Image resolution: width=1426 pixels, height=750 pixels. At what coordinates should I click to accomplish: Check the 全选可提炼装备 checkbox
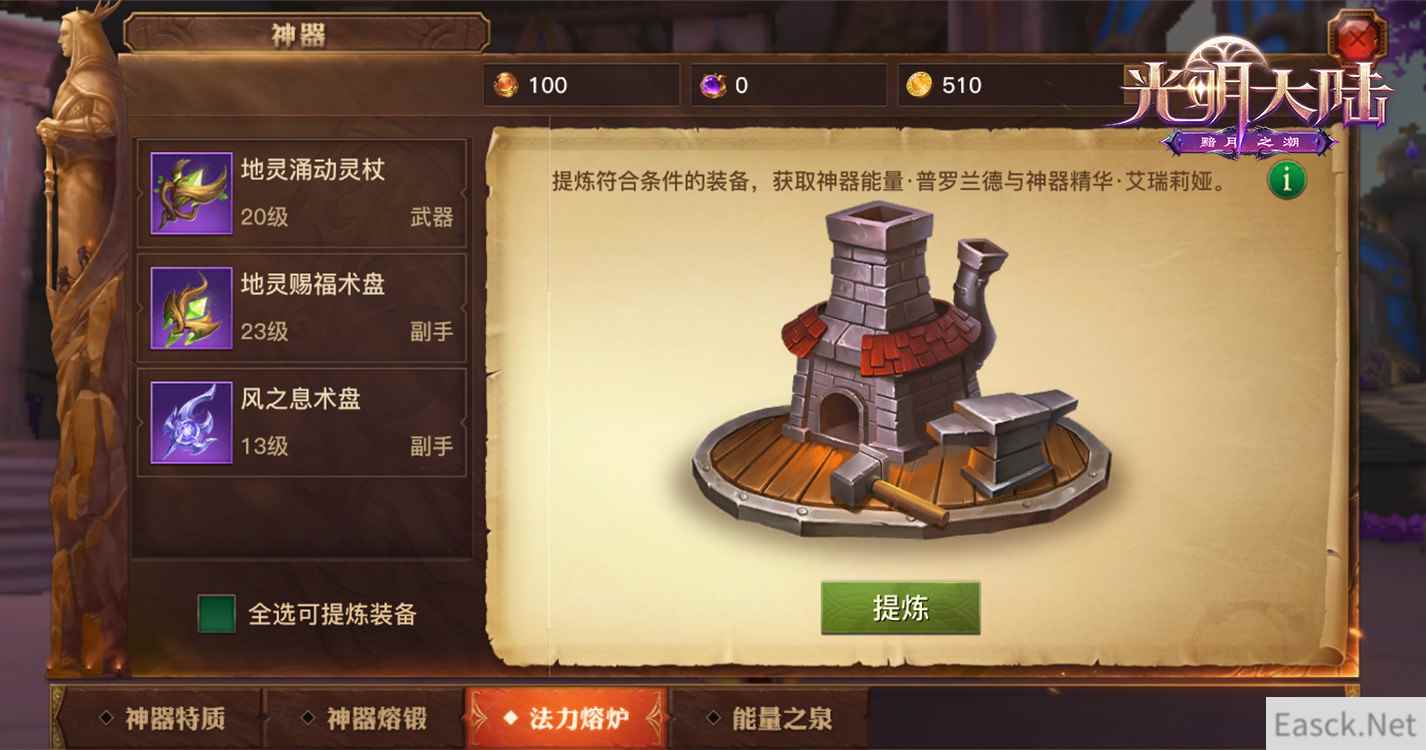(217, 614)
